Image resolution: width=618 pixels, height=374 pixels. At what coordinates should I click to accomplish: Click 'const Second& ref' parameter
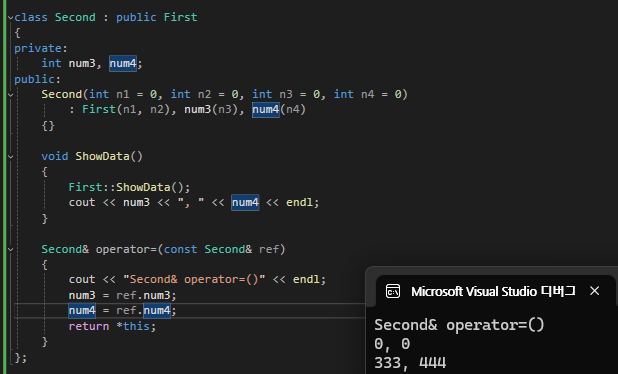coord(221,249)
